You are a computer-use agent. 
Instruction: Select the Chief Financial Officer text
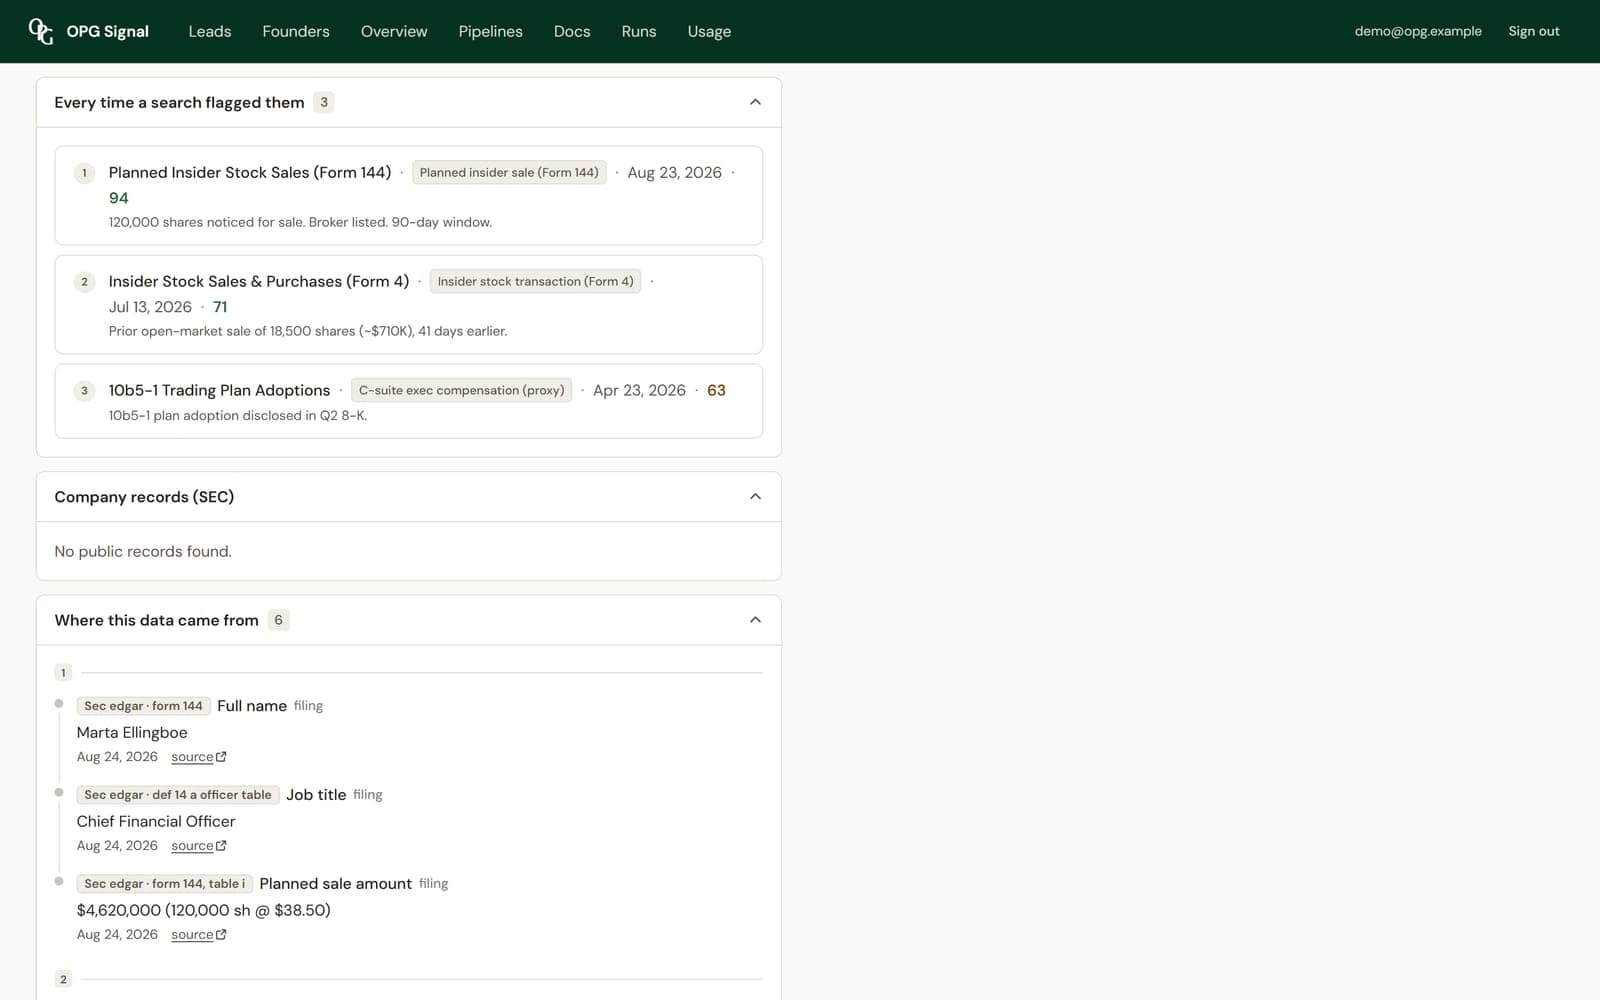click(156, 821)
